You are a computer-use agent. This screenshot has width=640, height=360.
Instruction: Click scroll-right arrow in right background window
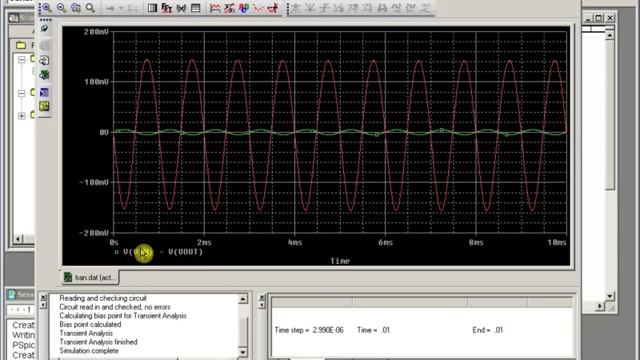click(x=600, y=306)
